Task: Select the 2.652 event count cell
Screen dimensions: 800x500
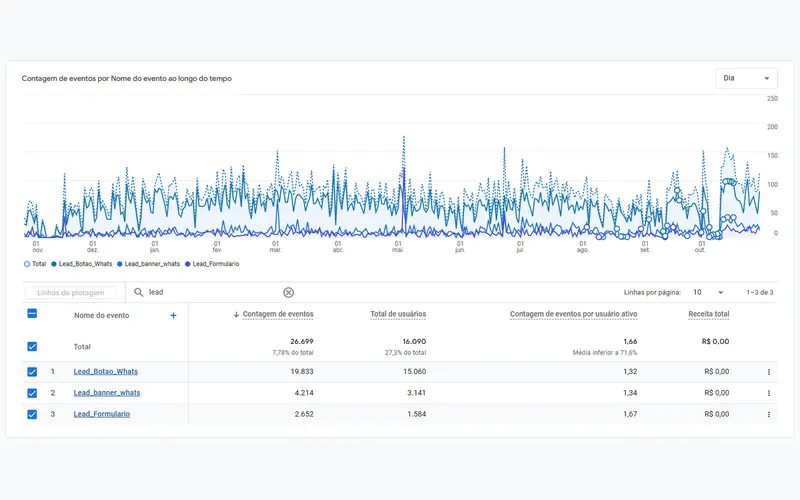Action: click(x=304, y=414)
